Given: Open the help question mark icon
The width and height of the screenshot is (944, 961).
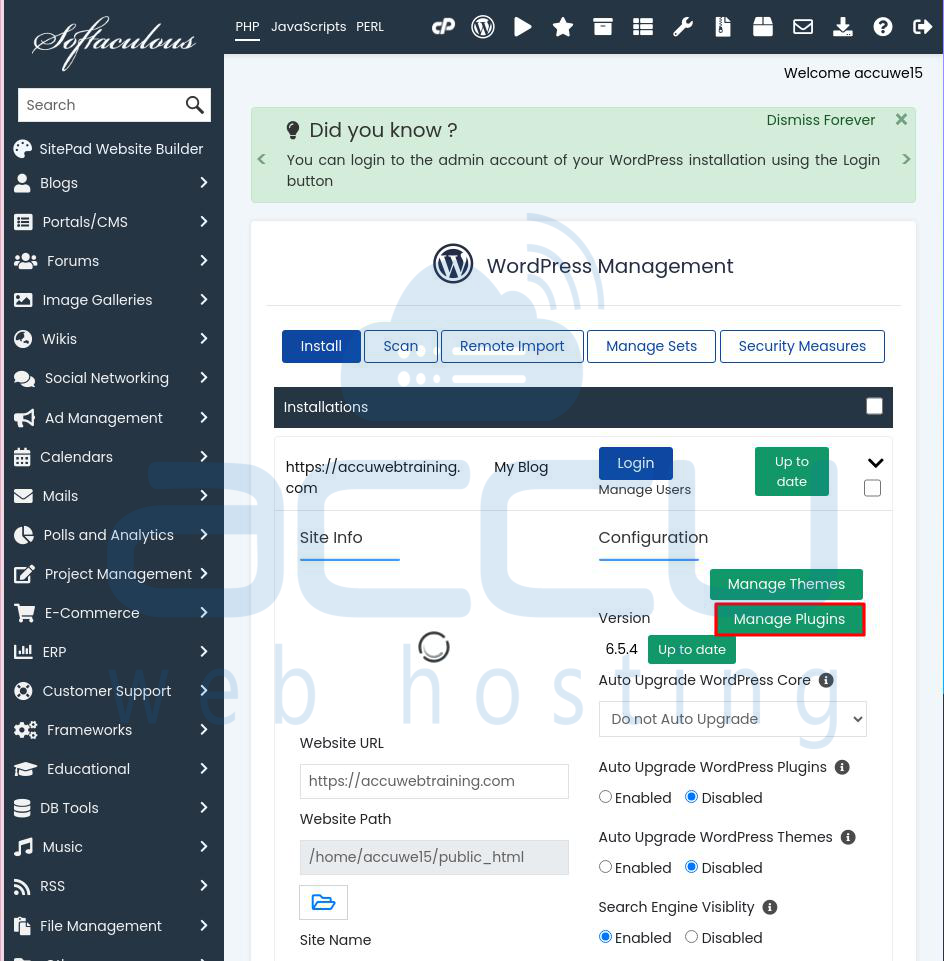Looking at the screenshot, I should pos(883,27).
